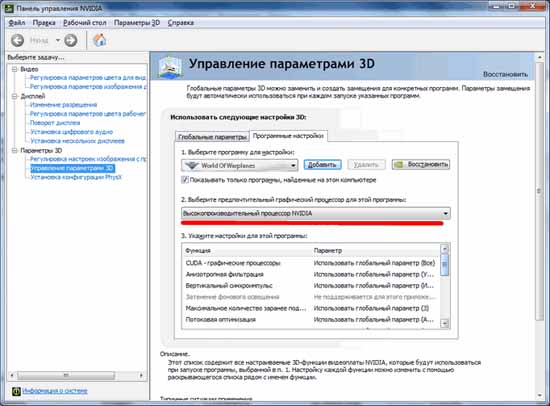Collapse the Дисплей tree node
The image size is (550, 406).
coord(14,96)
